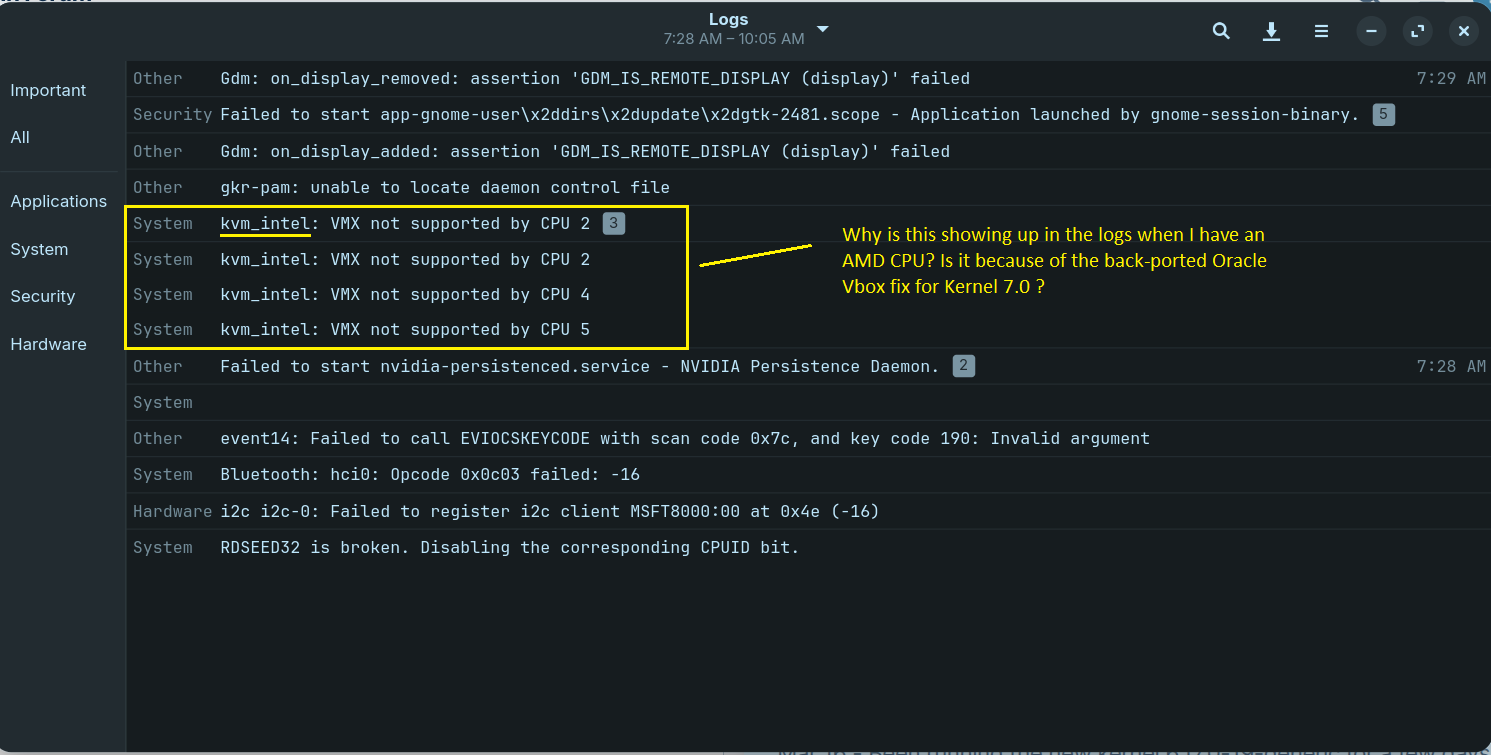The image size is (1491, 755).
Task: Maximize the Logs window
Action: coord(1417,31)
